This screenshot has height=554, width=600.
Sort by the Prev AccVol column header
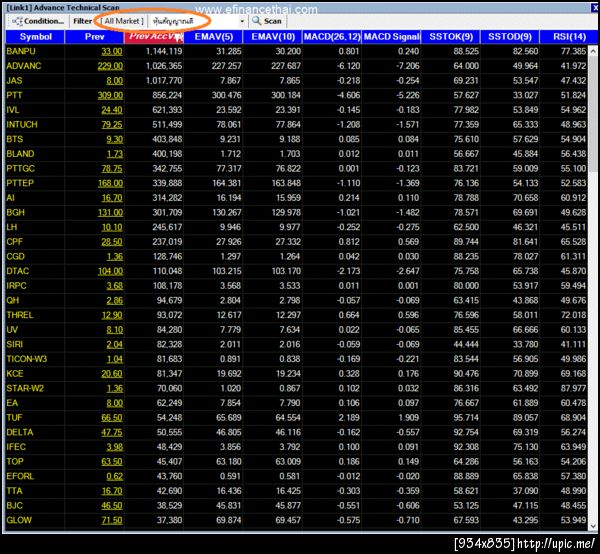153,37
